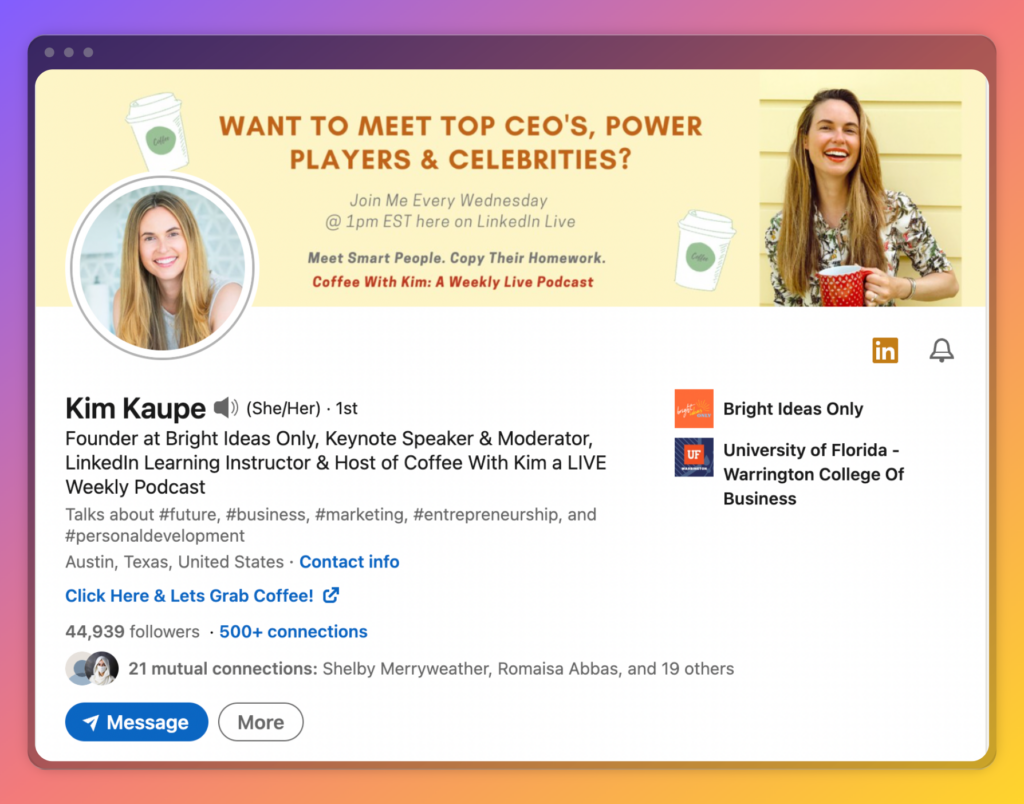This screenshot has height=804, width=1024.
Task: Click the paper plane icon on Message
Action: pyautogui.click(x=91, y=723)
